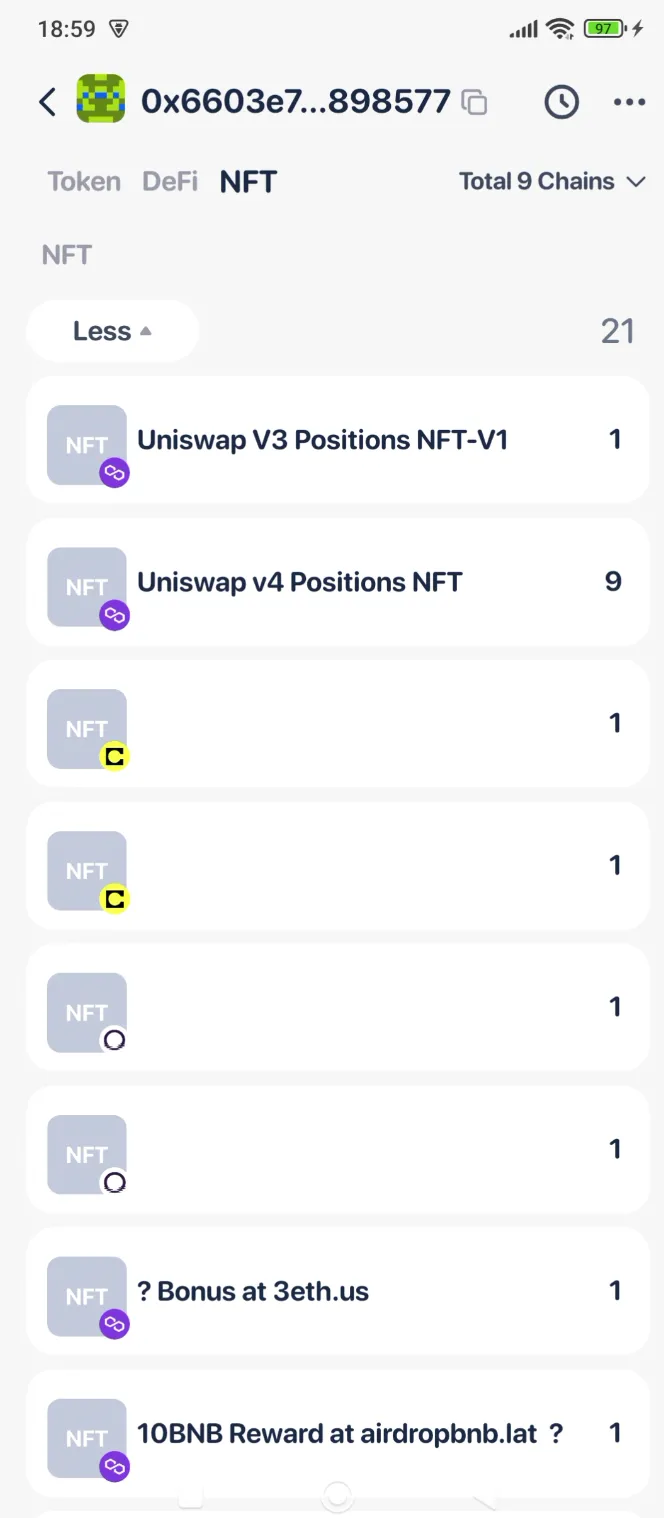This screenshot has height=1518, width=664.
Task: Select the Polygon chain badge on Uniswap V3 Positions
Action: [113, 473]
